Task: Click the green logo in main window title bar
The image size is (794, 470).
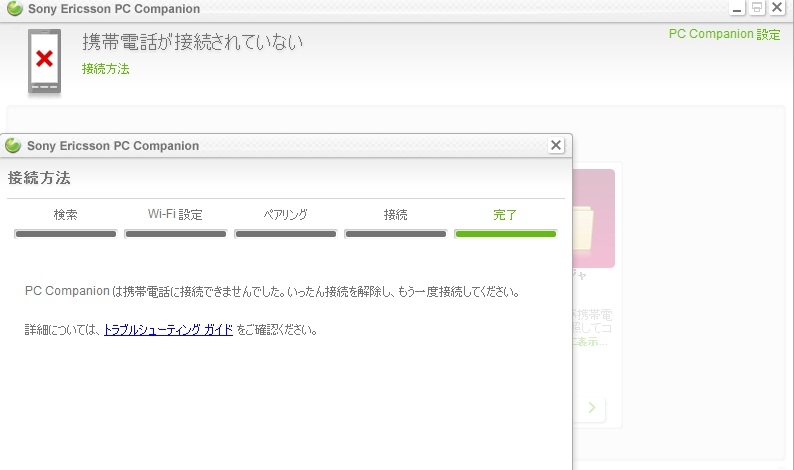Action: pyautogui.click(x=15, y=8)
